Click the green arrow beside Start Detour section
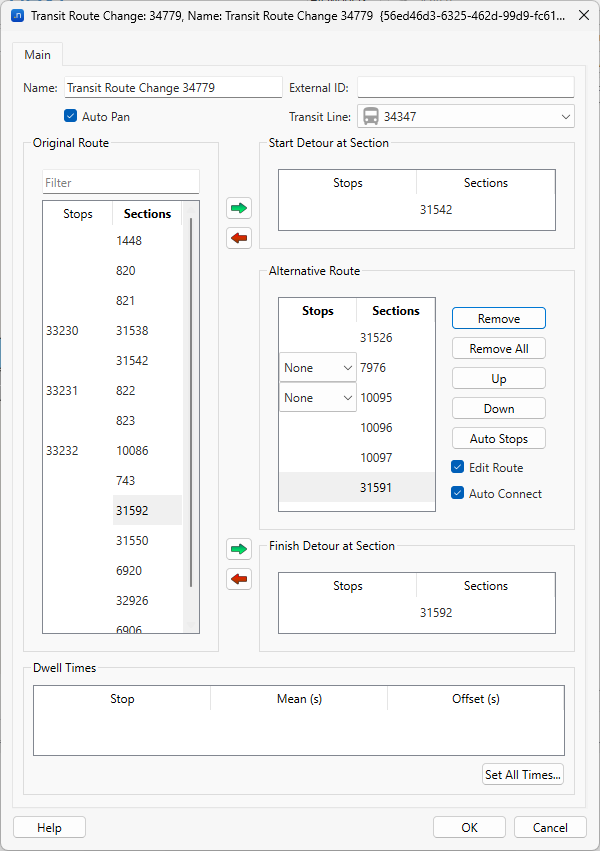600x851 pixels. [x=239, y=208]
